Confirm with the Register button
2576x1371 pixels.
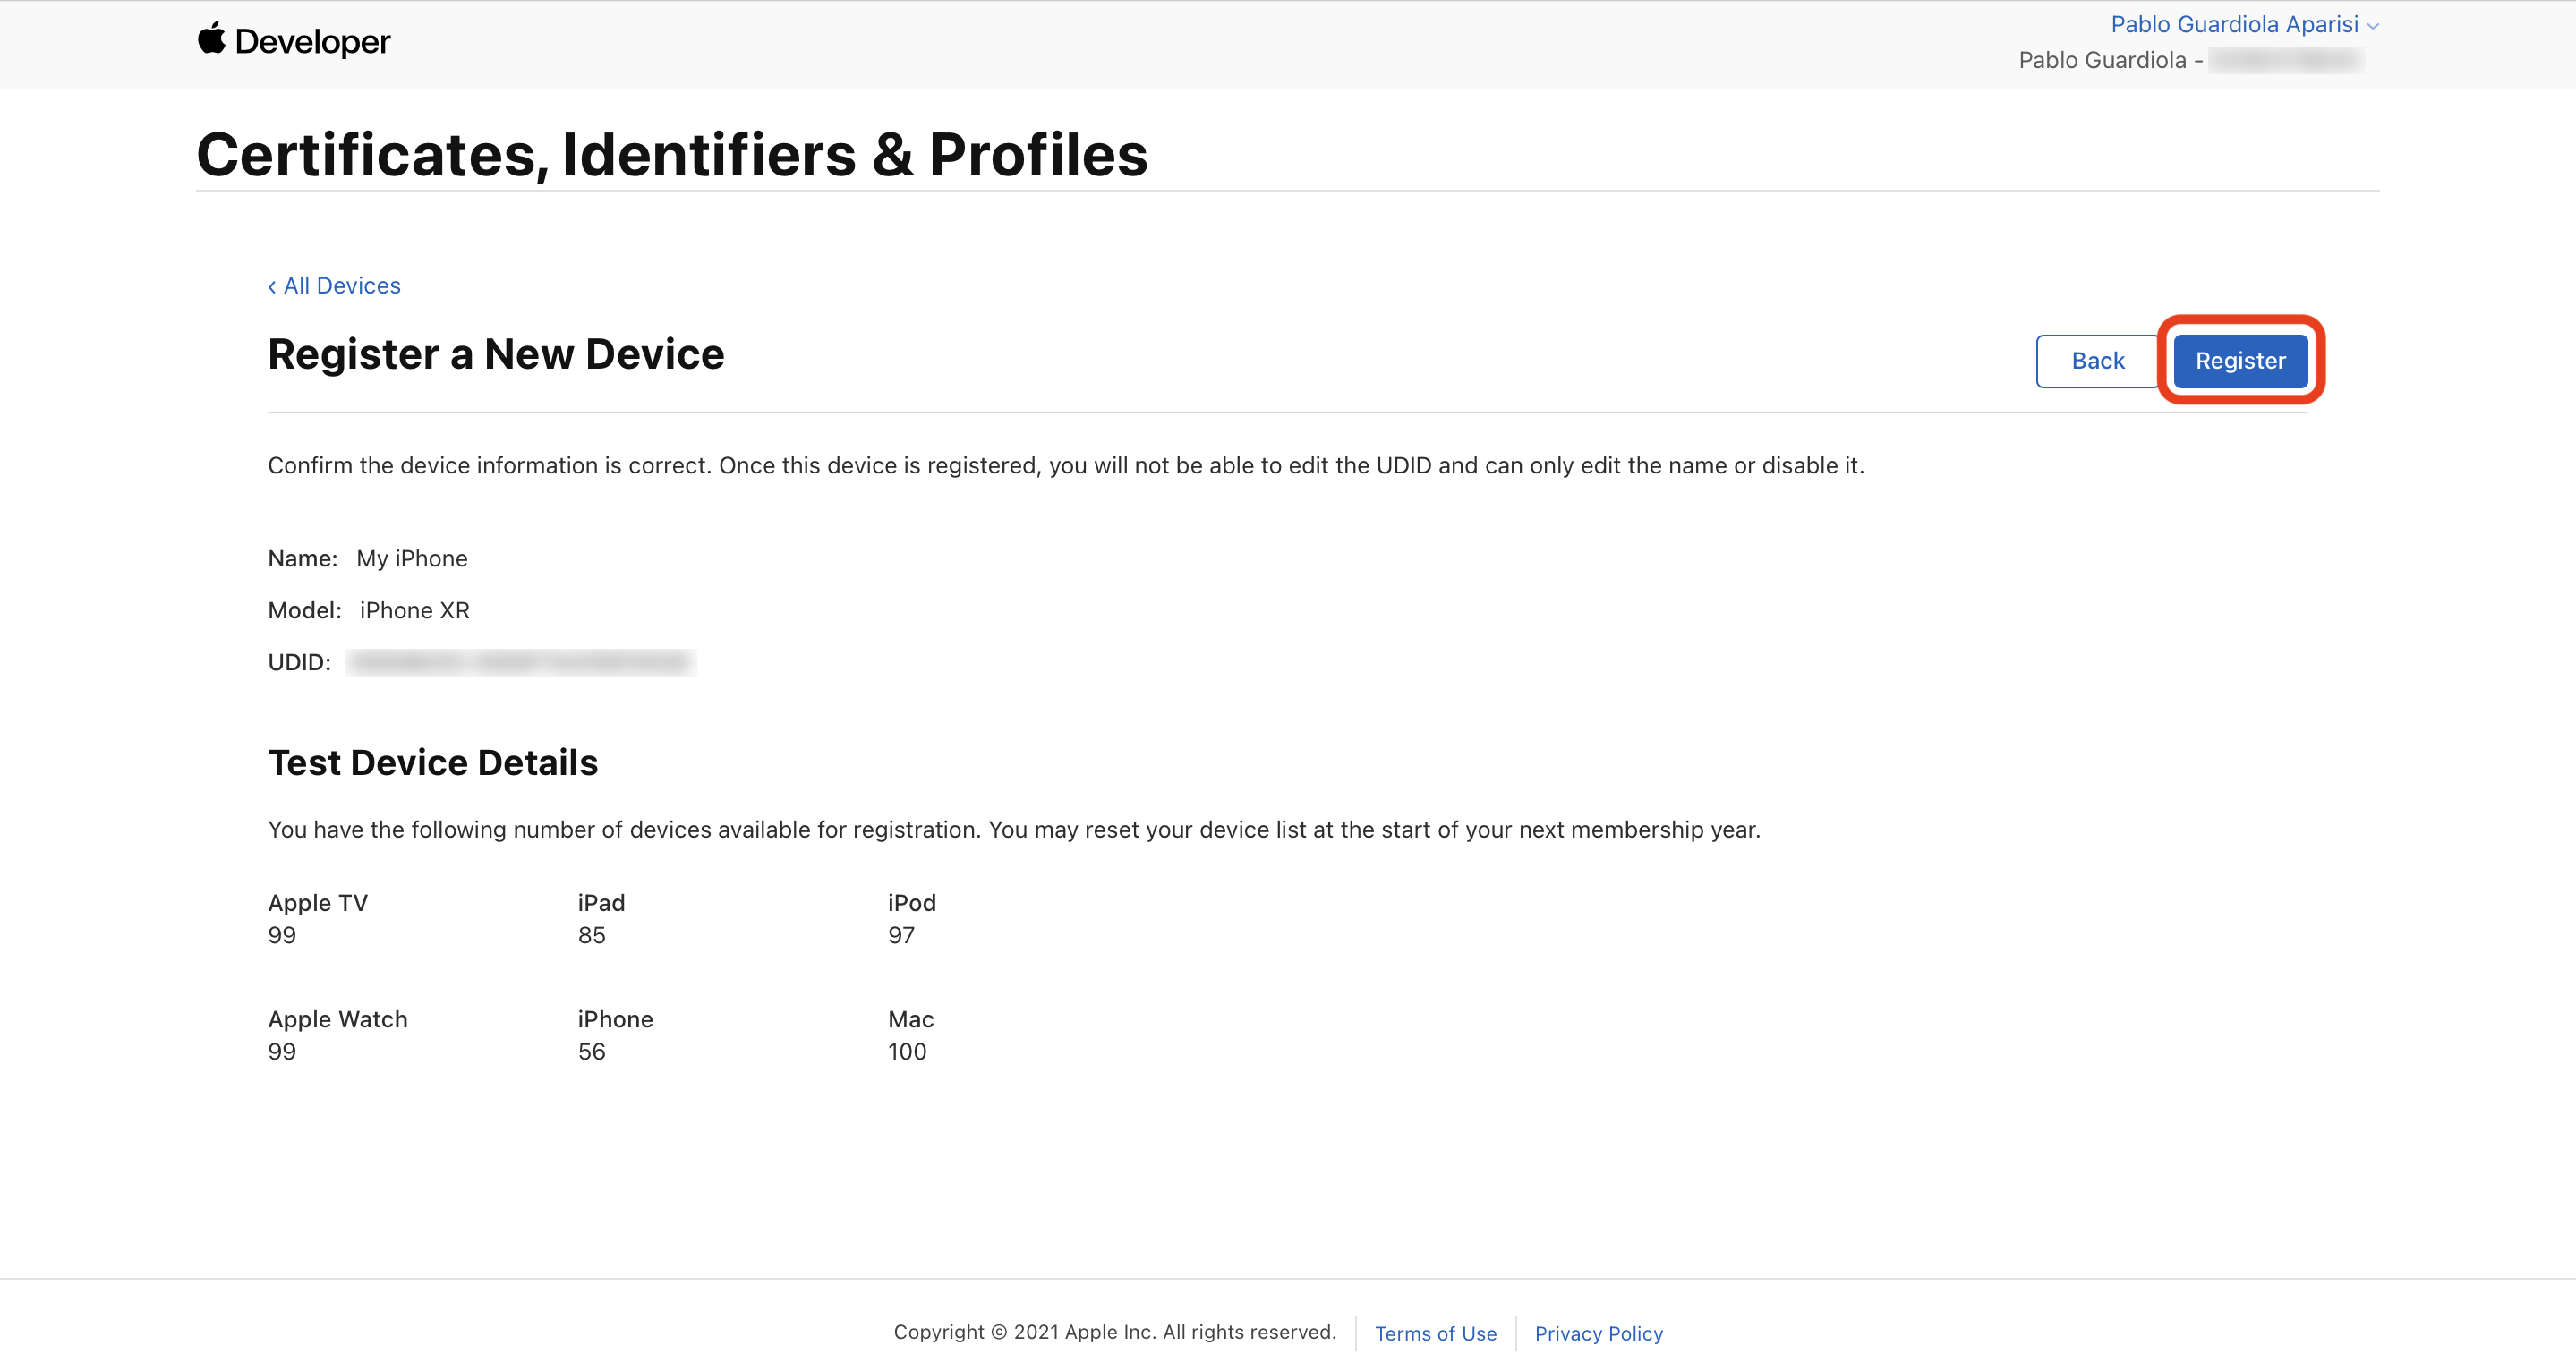click(2239, 361)
